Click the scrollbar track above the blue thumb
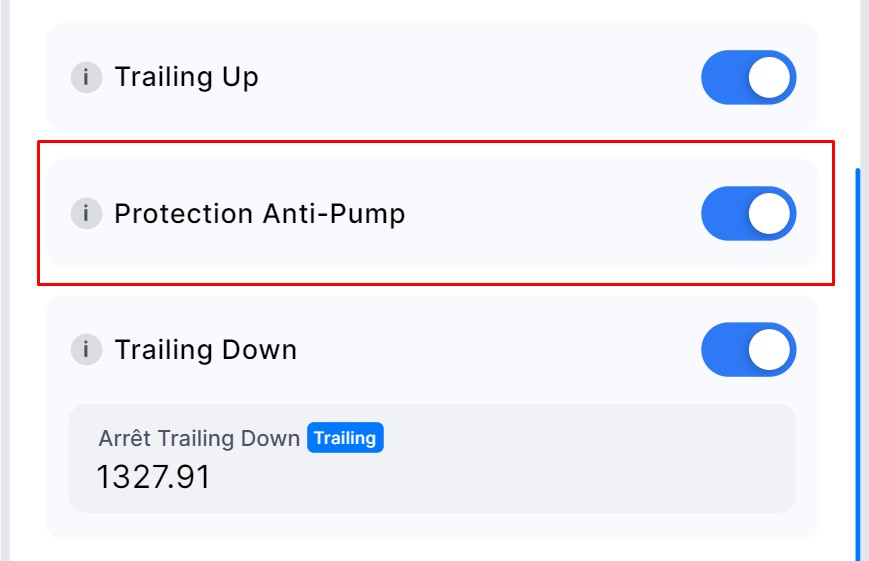The image size is (869, 561). pos(857,80)
